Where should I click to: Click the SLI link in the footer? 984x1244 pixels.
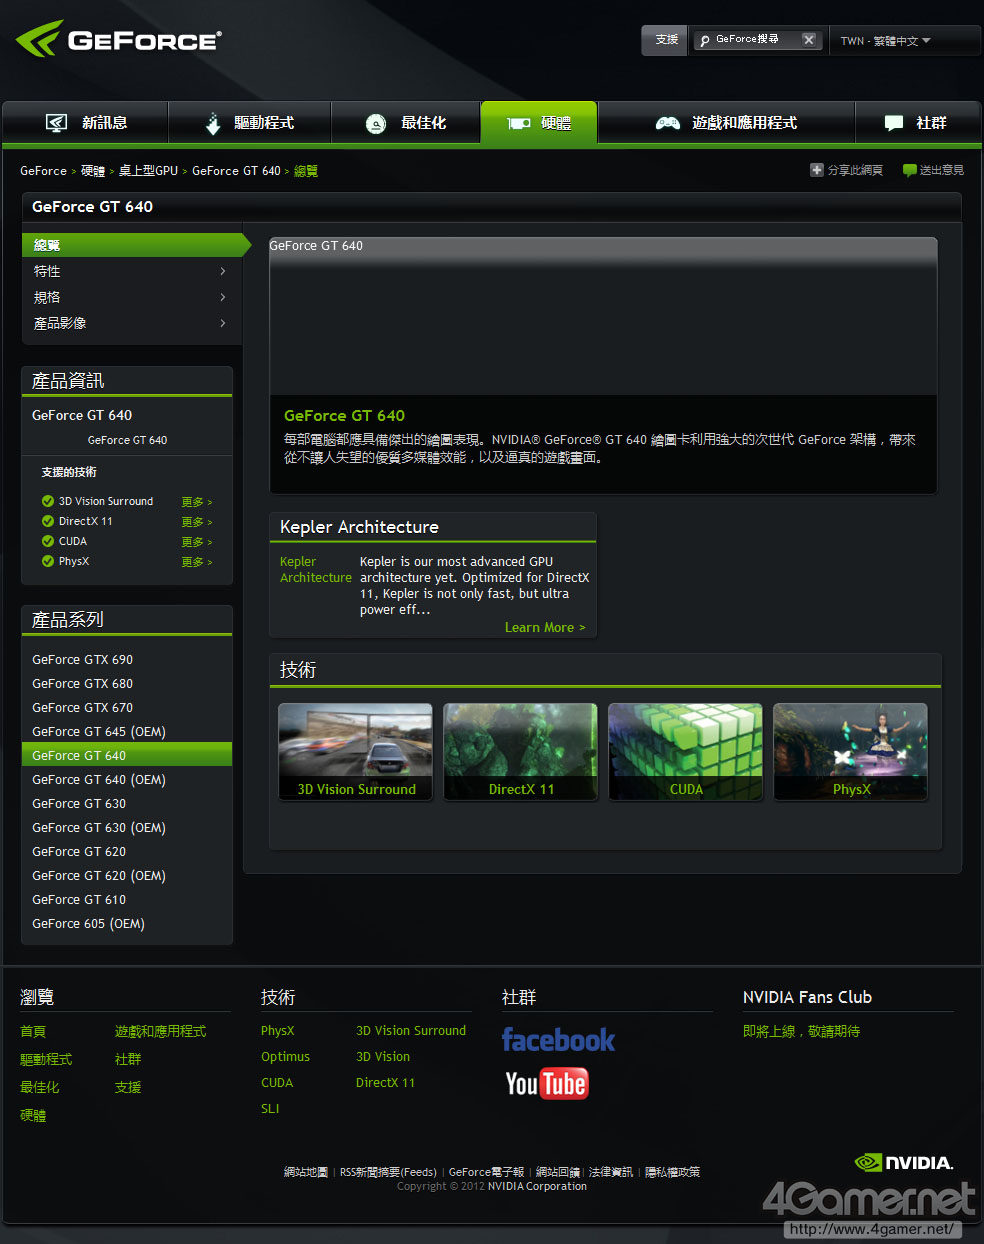270,1109
